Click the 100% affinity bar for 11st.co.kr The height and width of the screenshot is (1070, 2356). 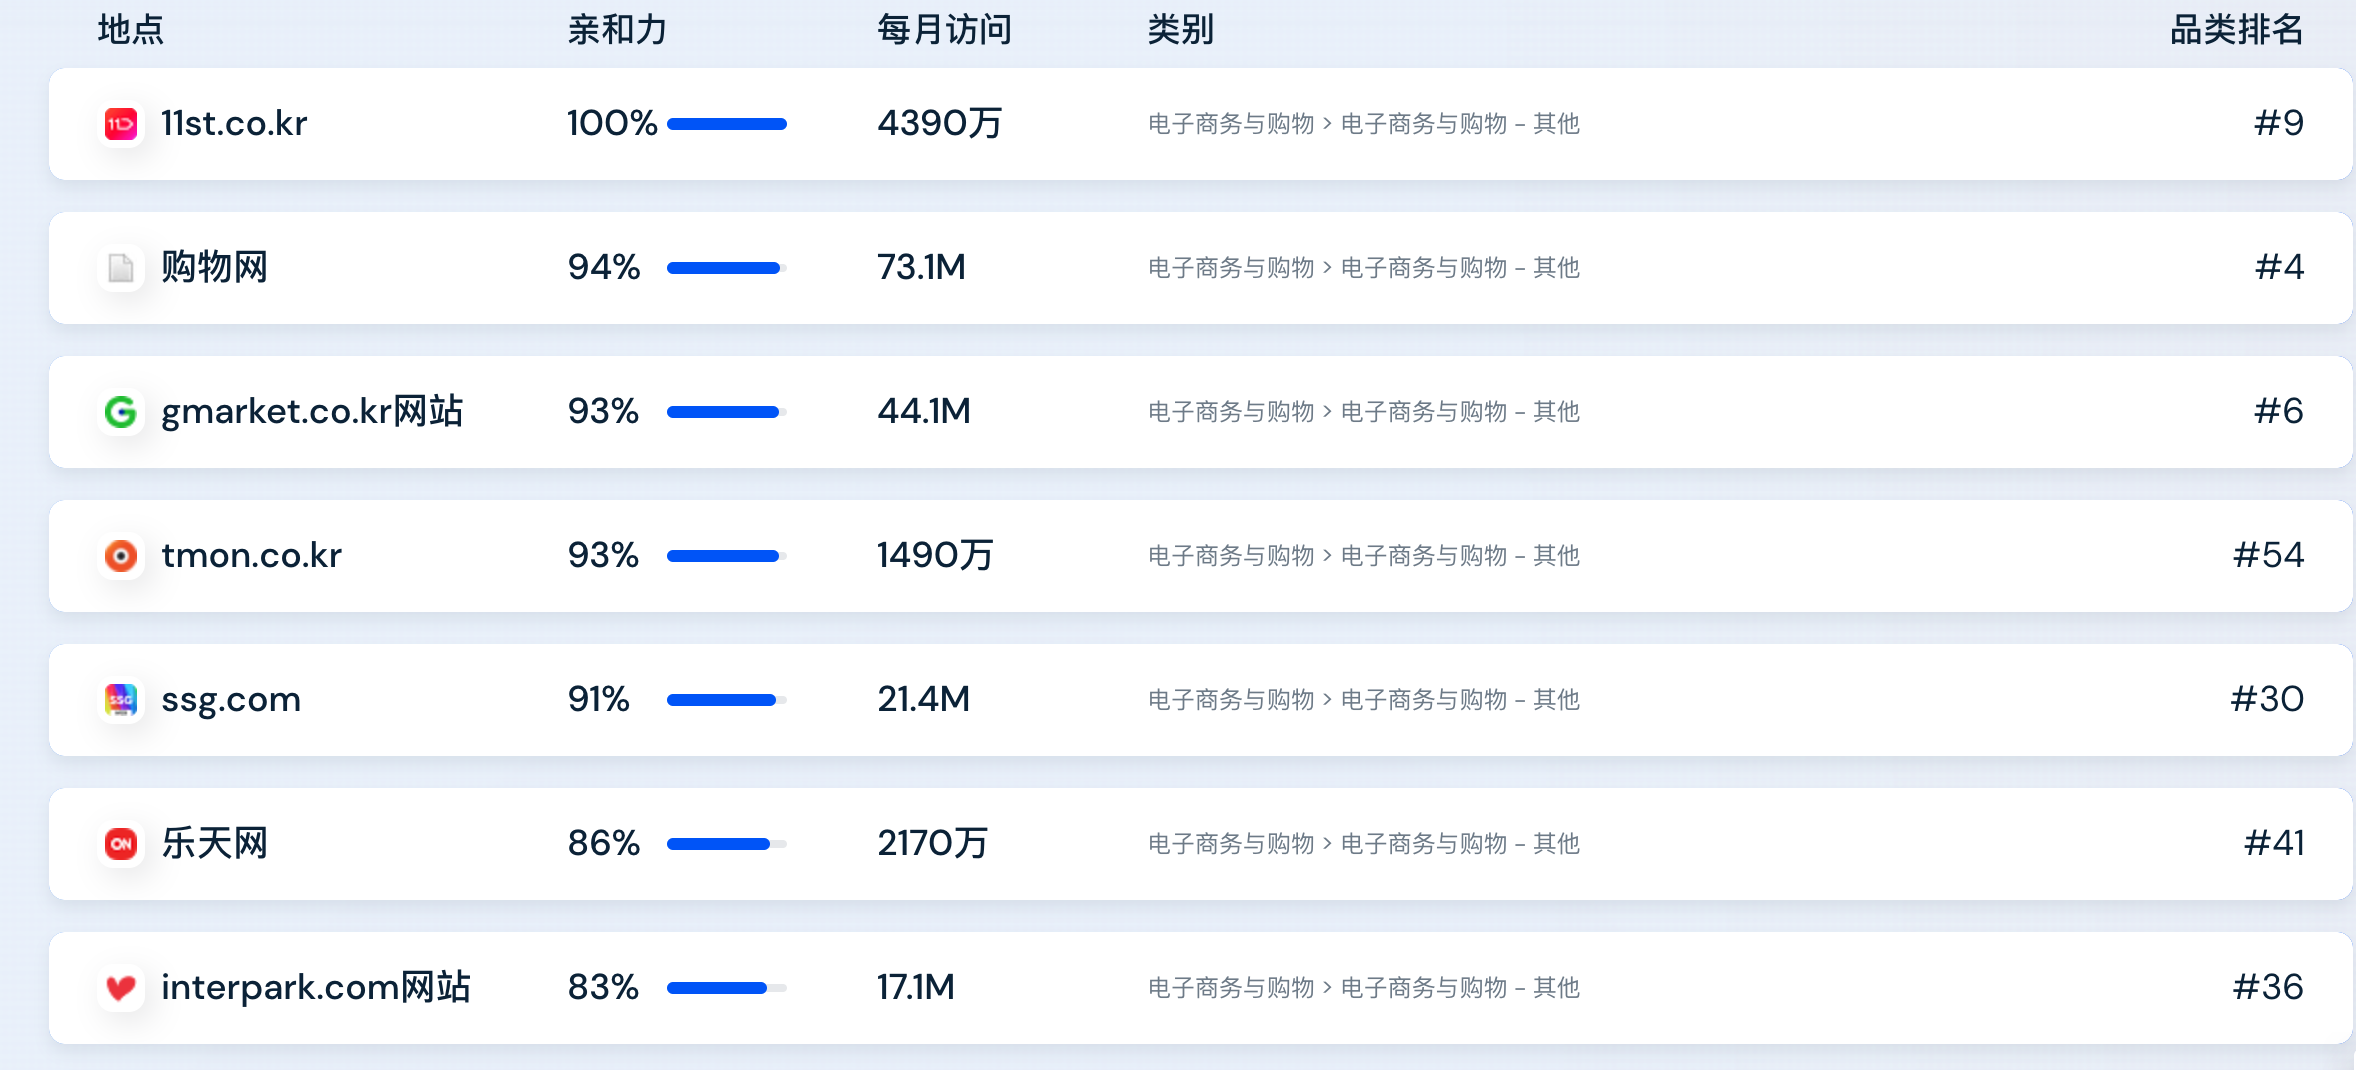tap(727, 124)
